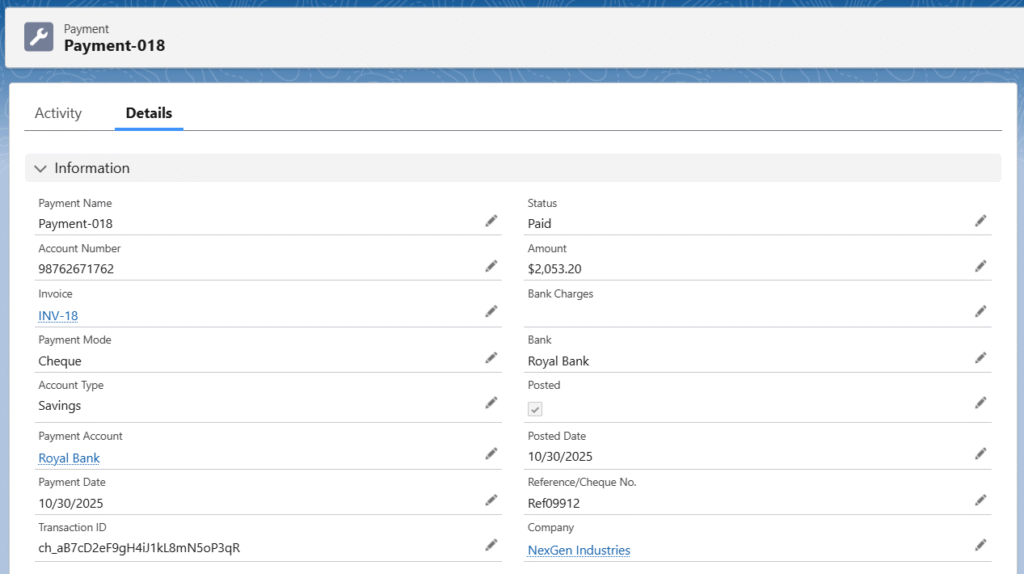The image size is (1024, 574).
Task: Edit the Account Type pencil icon
Action: (491, 403)
